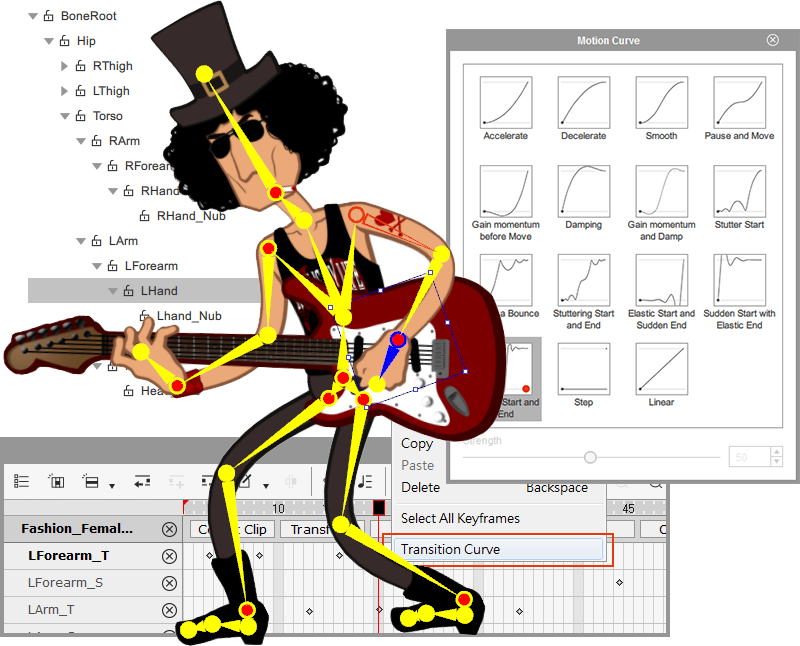
Task: Choose Transition Curve from the context menu
Action: tap(450, 549)
